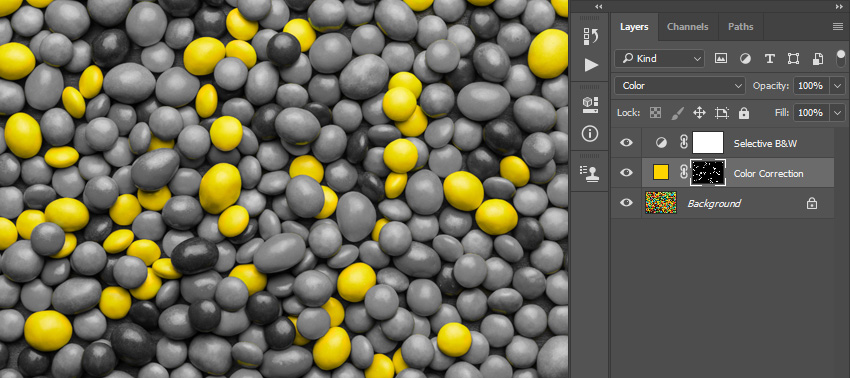The image size is (850, 378).
Task: Filter layers by shape layers icon
Action: tap(794, 59)
